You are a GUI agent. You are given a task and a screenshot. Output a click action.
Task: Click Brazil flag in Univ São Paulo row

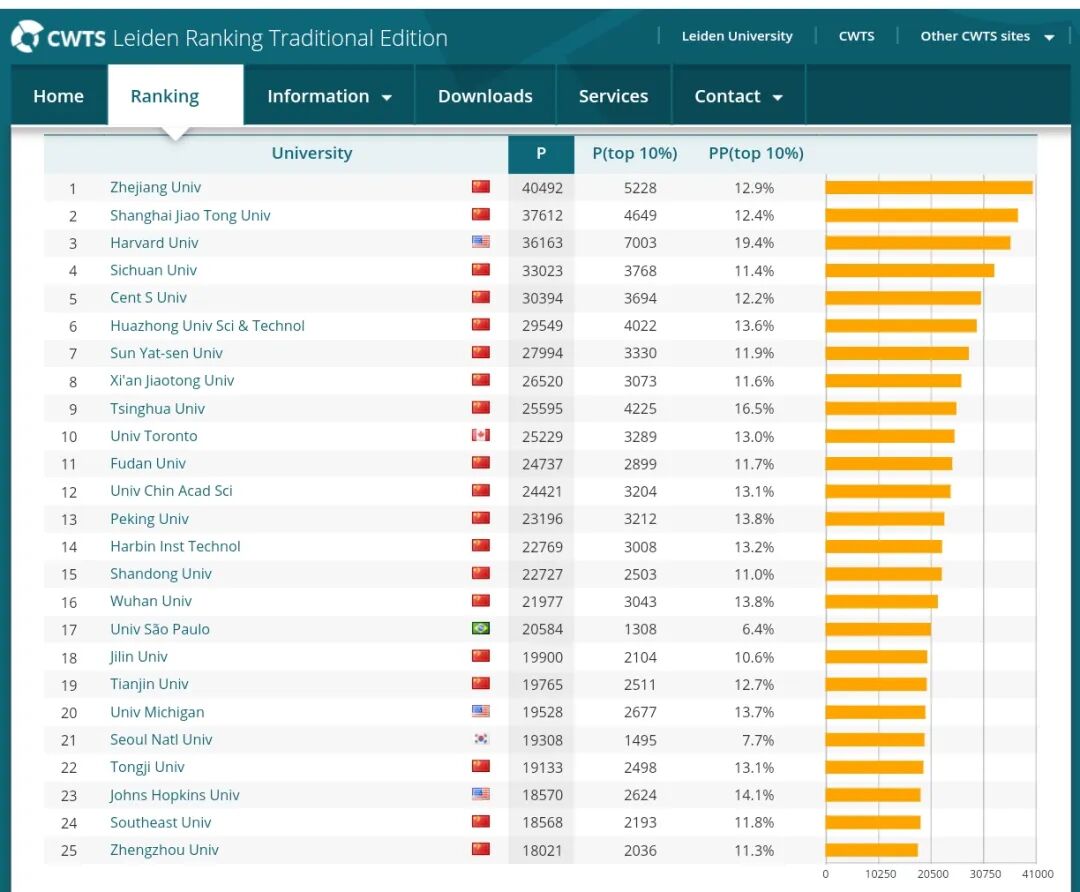(481, 628)
